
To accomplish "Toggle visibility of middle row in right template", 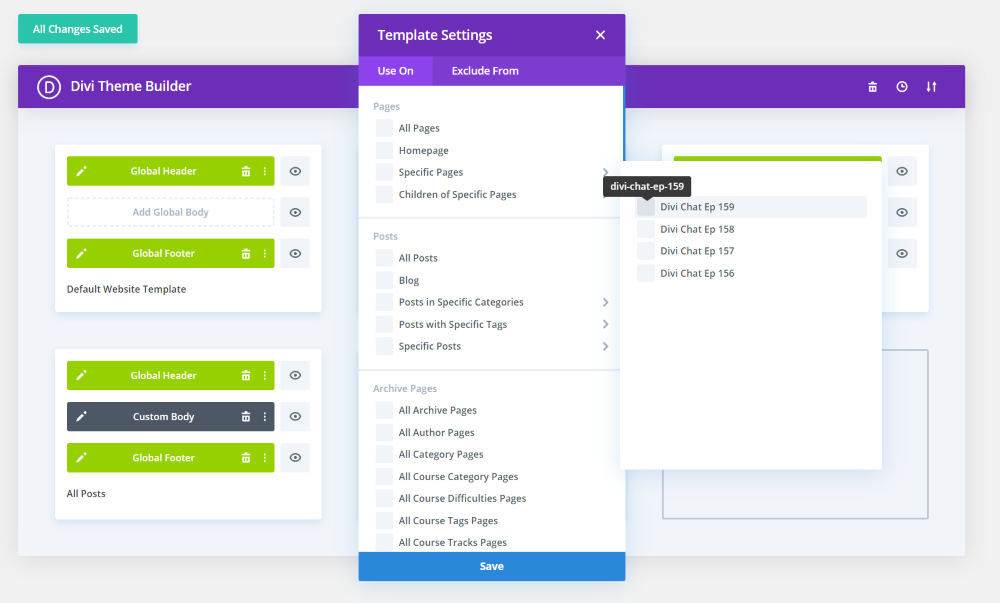I will (902, 212).
